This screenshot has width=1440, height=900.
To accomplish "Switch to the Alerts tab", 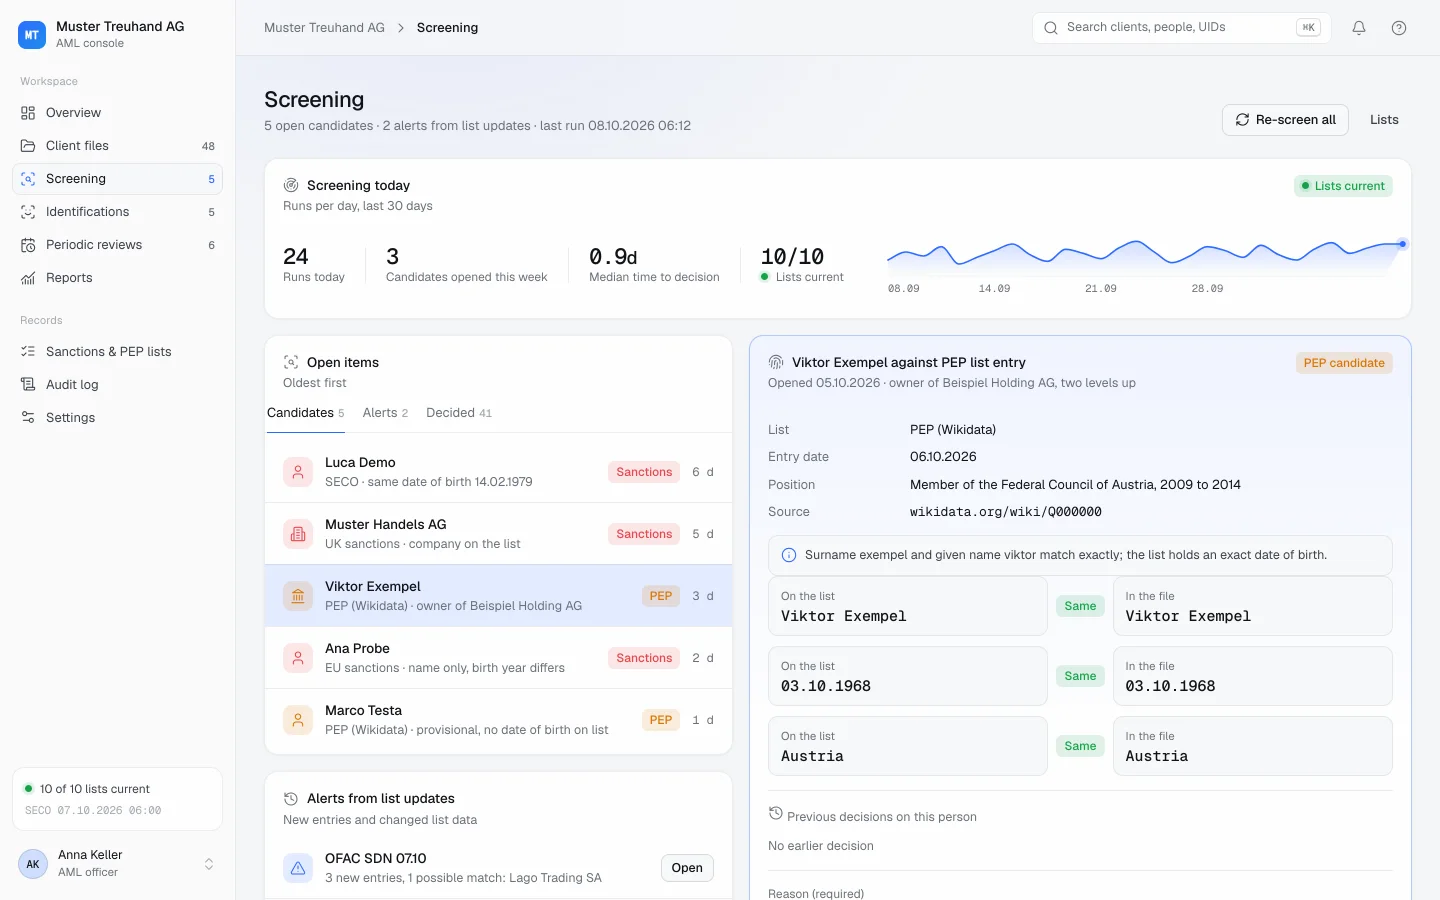I will pyautogui.click(x=385, y=413).
